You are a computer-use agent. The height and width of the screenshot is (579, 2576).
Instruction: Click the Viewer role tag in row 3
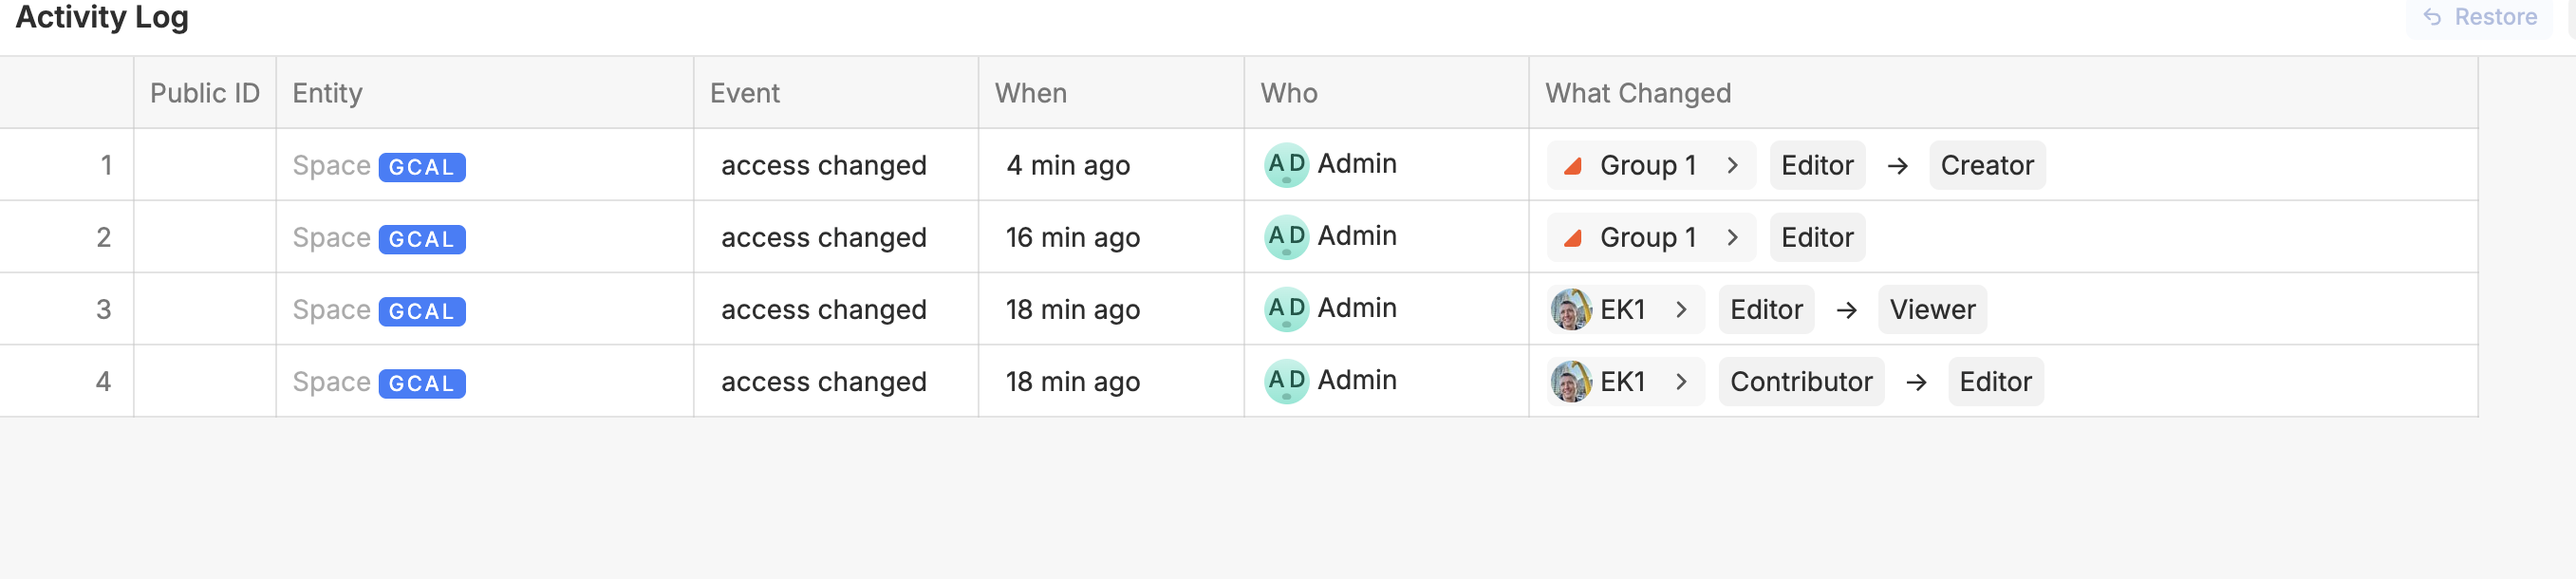tap(1931, 310)
